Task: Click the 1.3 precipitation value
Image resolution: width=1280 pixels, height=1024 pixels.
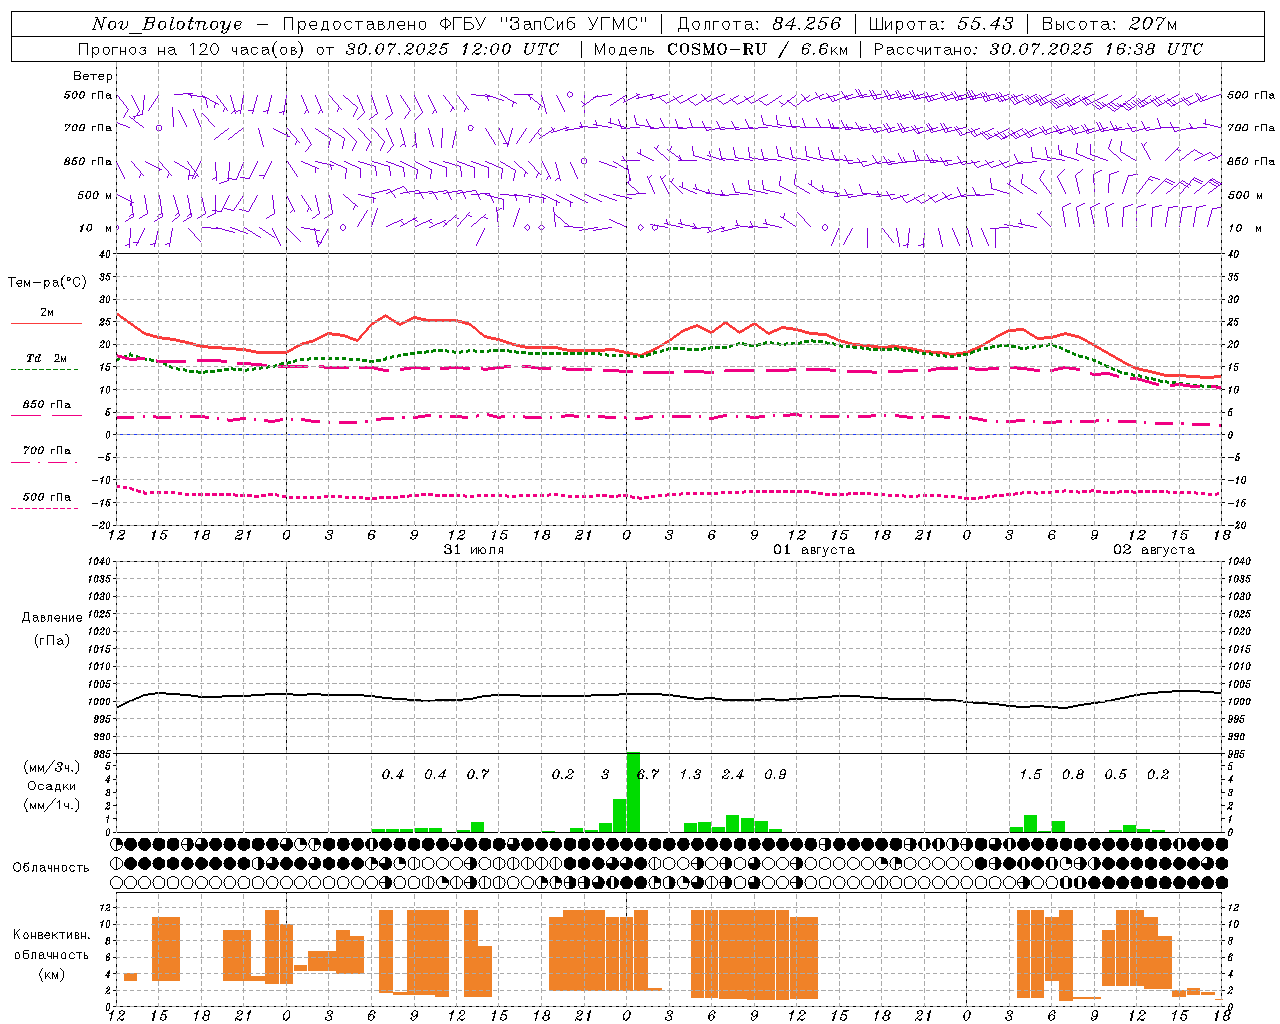Action: pos(691,775)
